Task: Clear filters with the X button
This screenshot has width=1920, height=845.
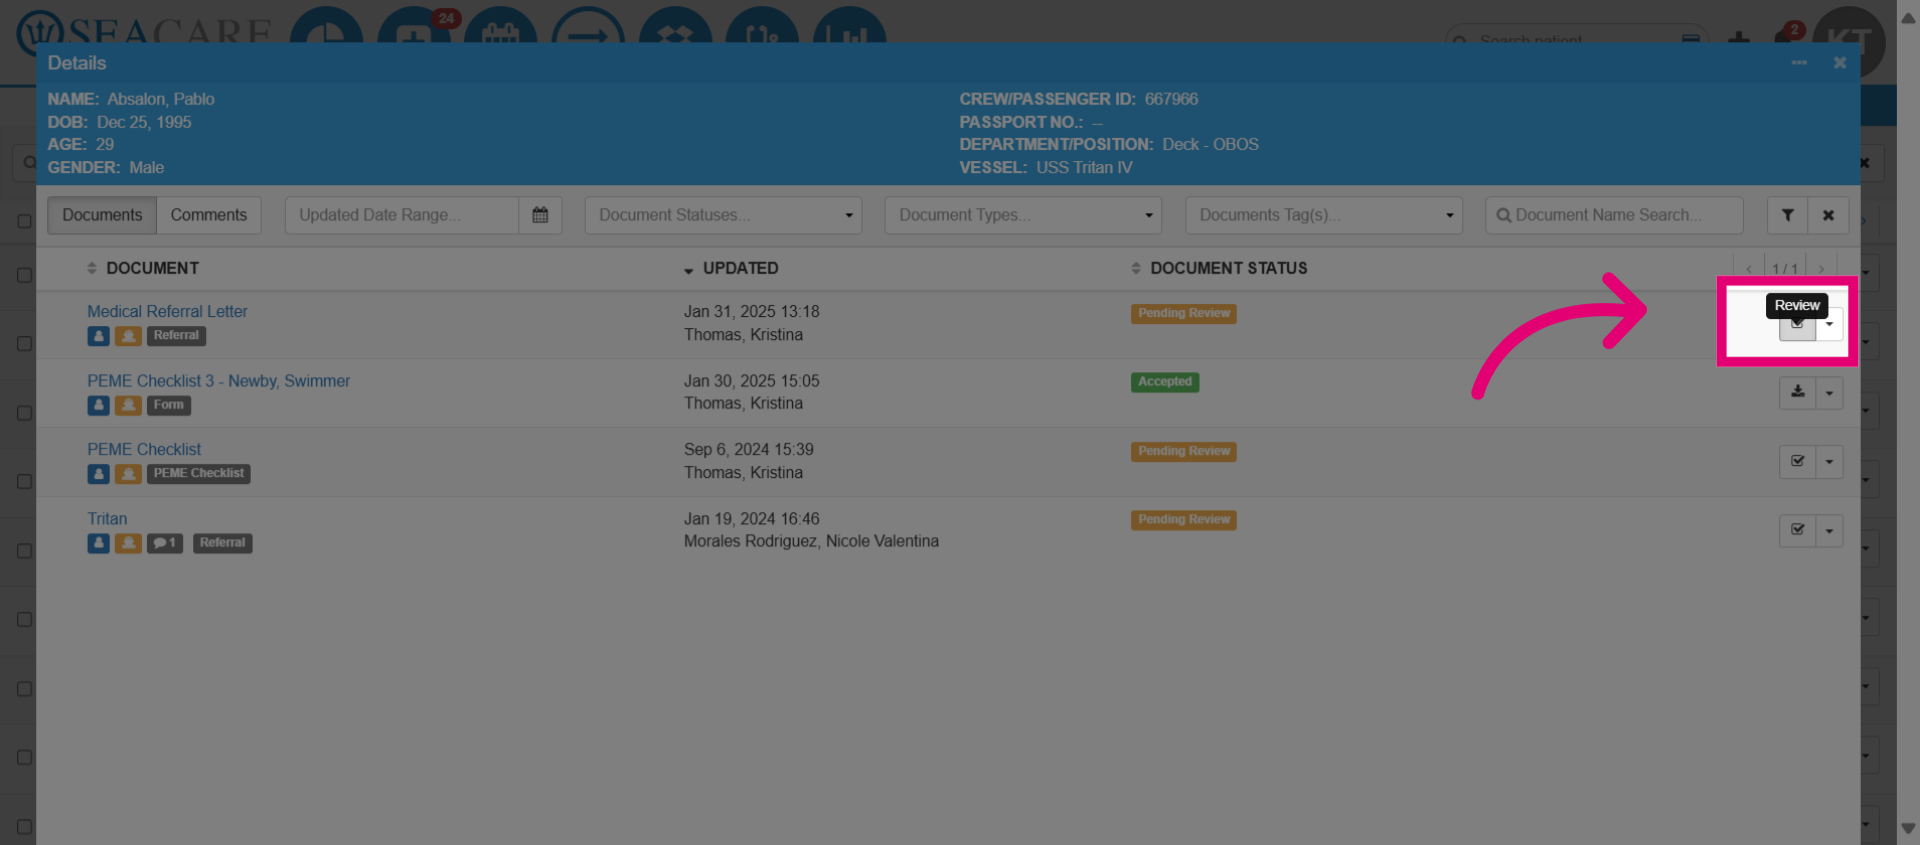Action: (x=1828, y=215)
